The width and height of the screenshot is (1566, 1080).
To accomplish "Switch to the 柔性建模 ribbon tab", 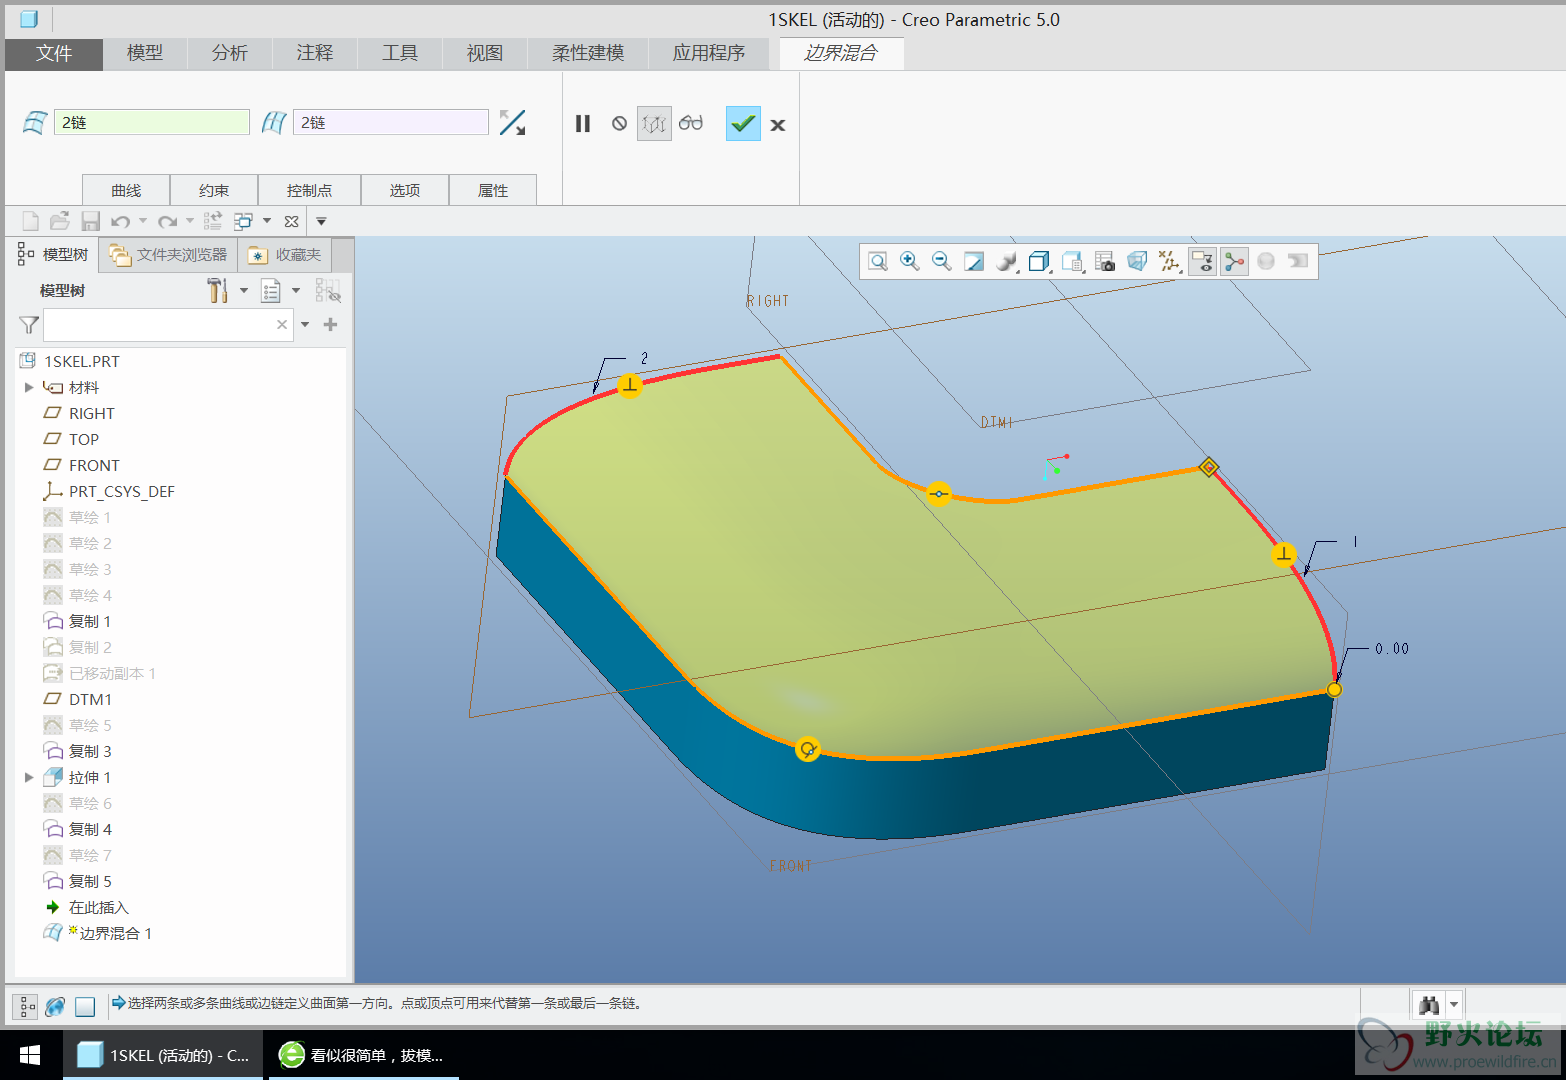I will tap(588, 54).
